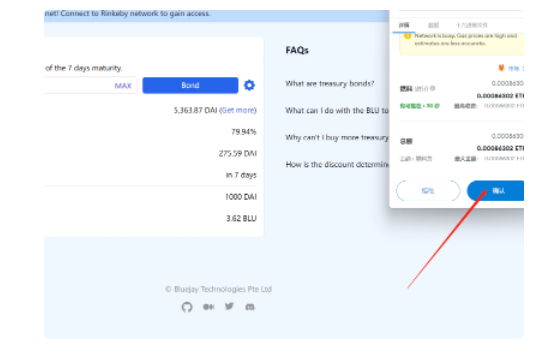Click the blue Bond button
This screenshot has width=546, height=363.
click(x=190, y=85)
